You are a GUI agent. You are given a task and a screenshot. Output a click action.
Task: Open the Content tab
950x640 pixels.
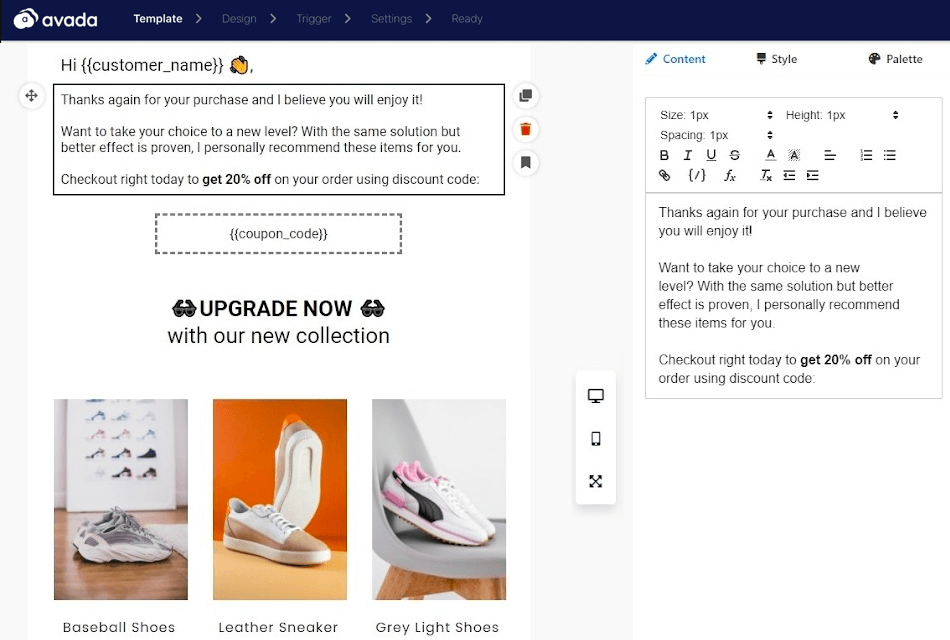[x=676, y=59]
